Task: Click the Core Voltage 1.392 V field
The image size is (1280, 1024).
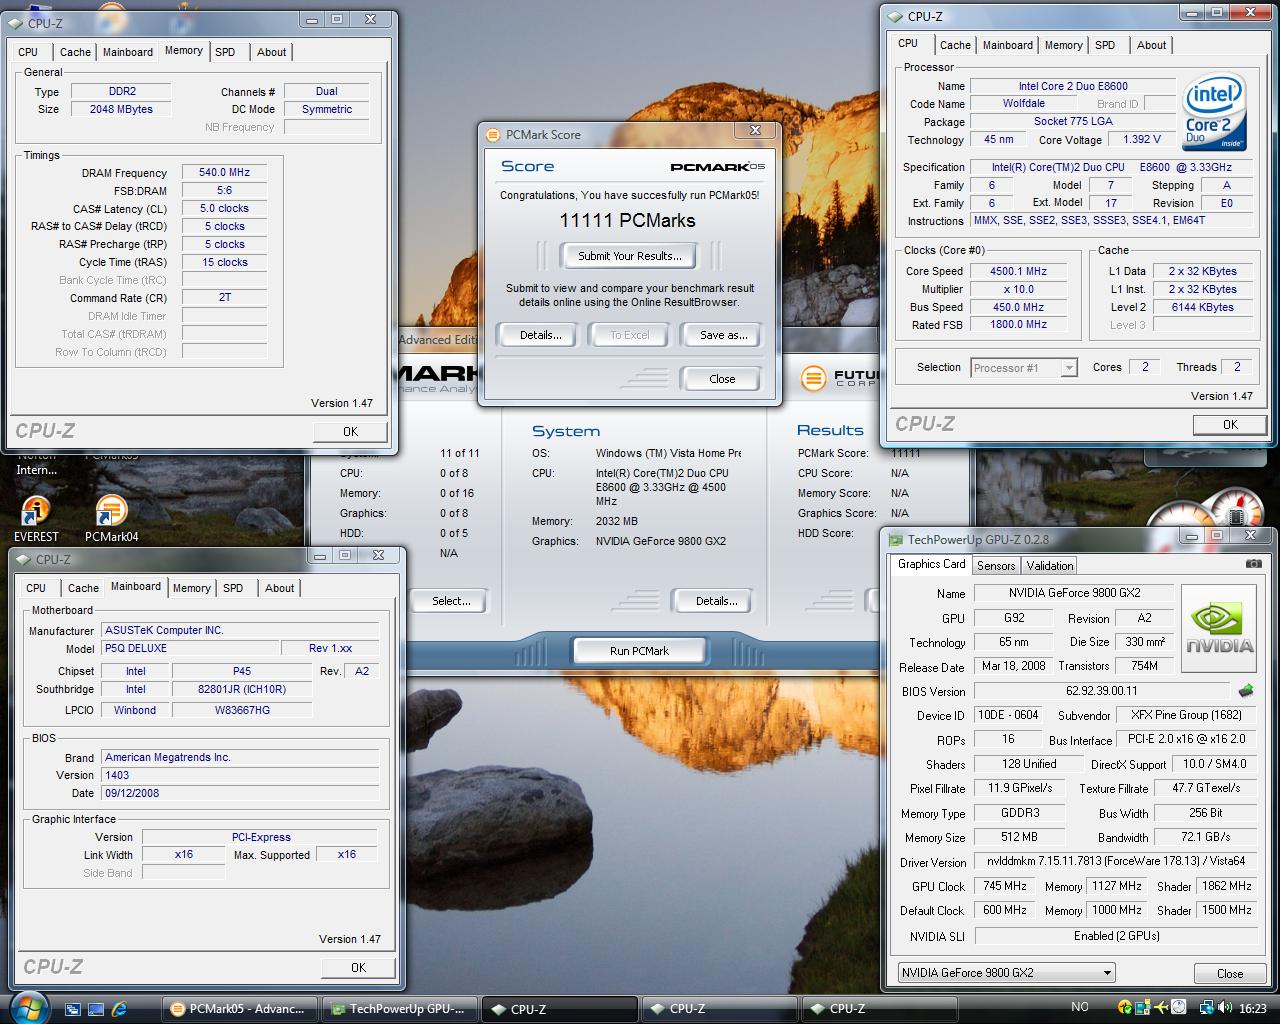Action: click(1141, 140)
